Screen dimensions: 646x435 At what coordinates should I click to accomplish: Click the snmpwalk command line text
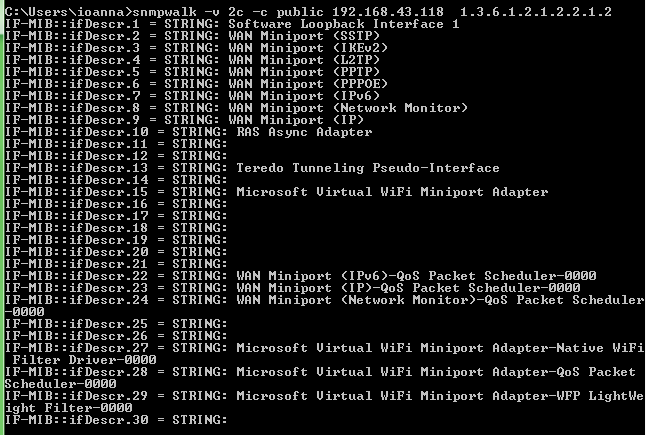click(x=308, y=12)
